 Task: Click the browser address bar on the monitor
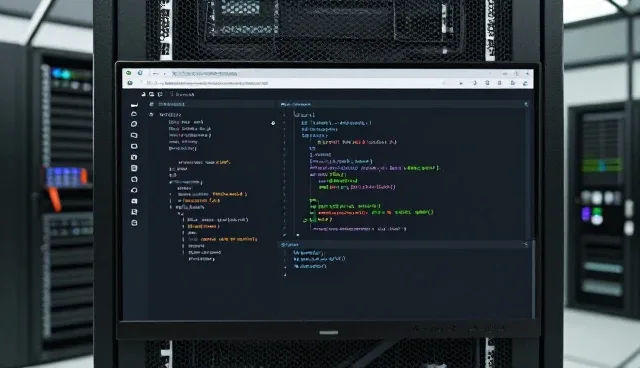208,83
